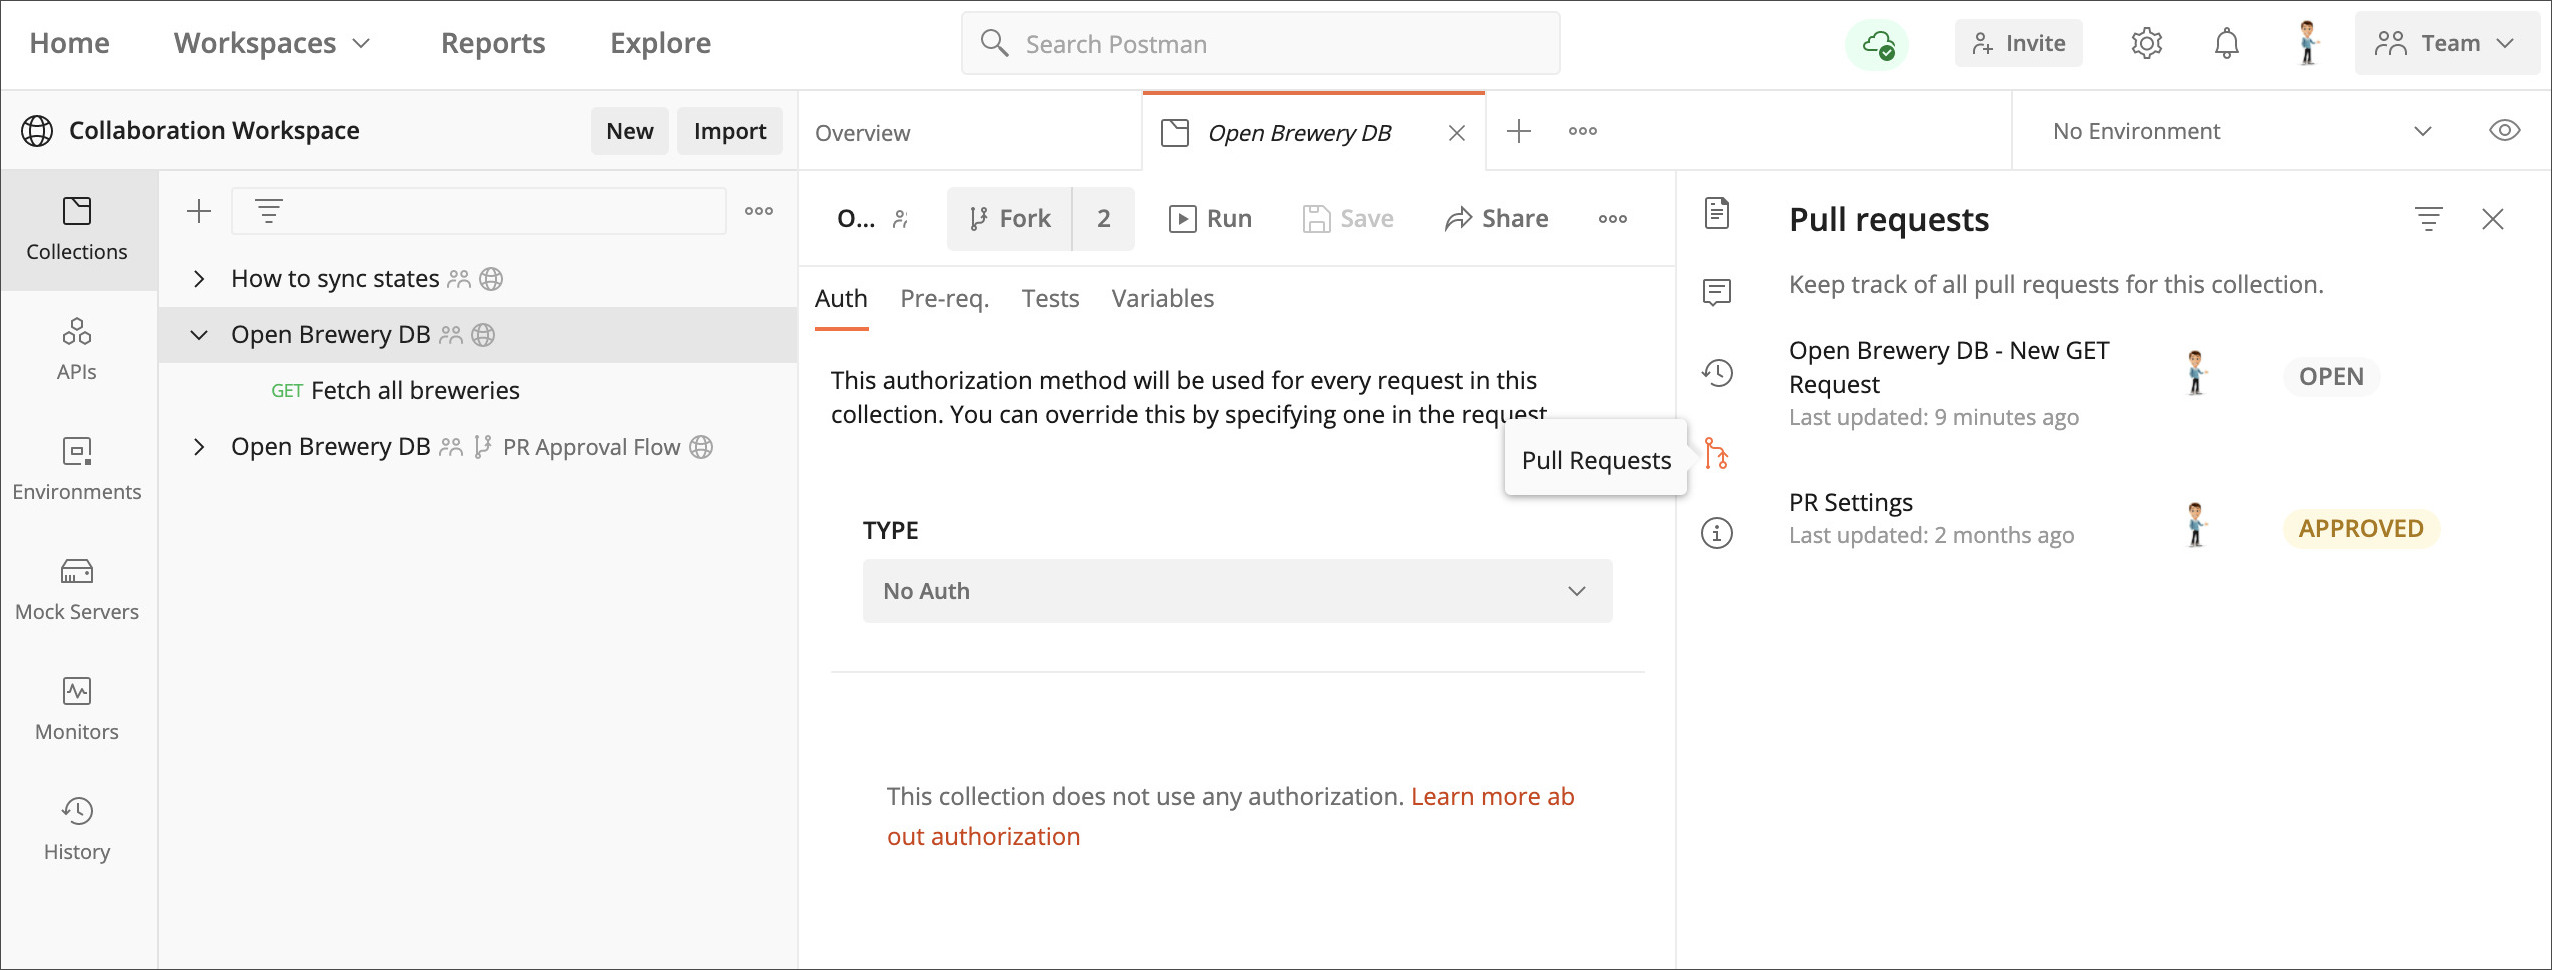Open the No Environment selector
Screen dimensions: 2552x970
click(x=2240, y=131)
